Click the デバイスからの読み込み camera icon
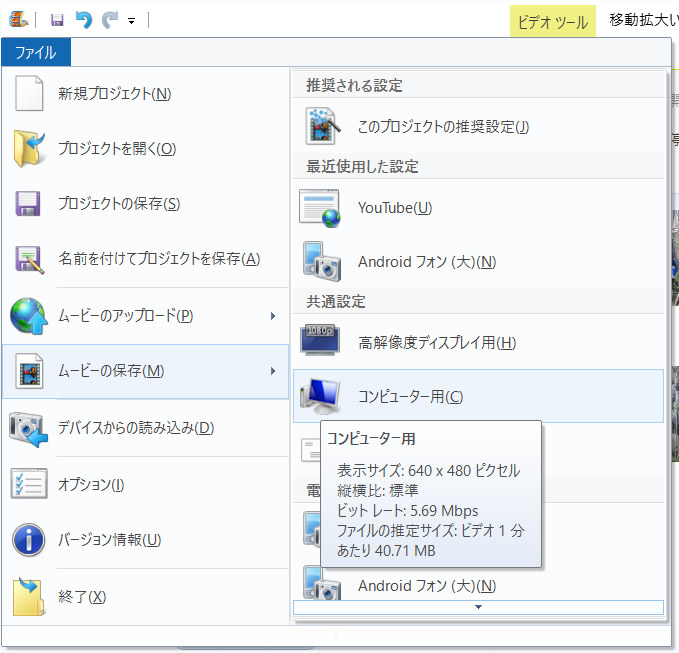The height and width of the screenshot is (653, 679). pyautogui.click(x=29, y=428)
